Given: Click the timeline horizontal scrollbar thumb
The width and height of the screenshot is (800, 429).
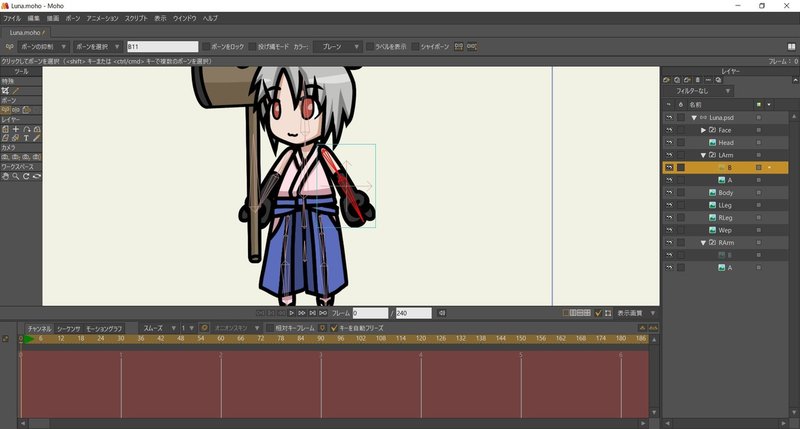Looking at the screenshot, I should pyautogui.click(x=39, y=423).
